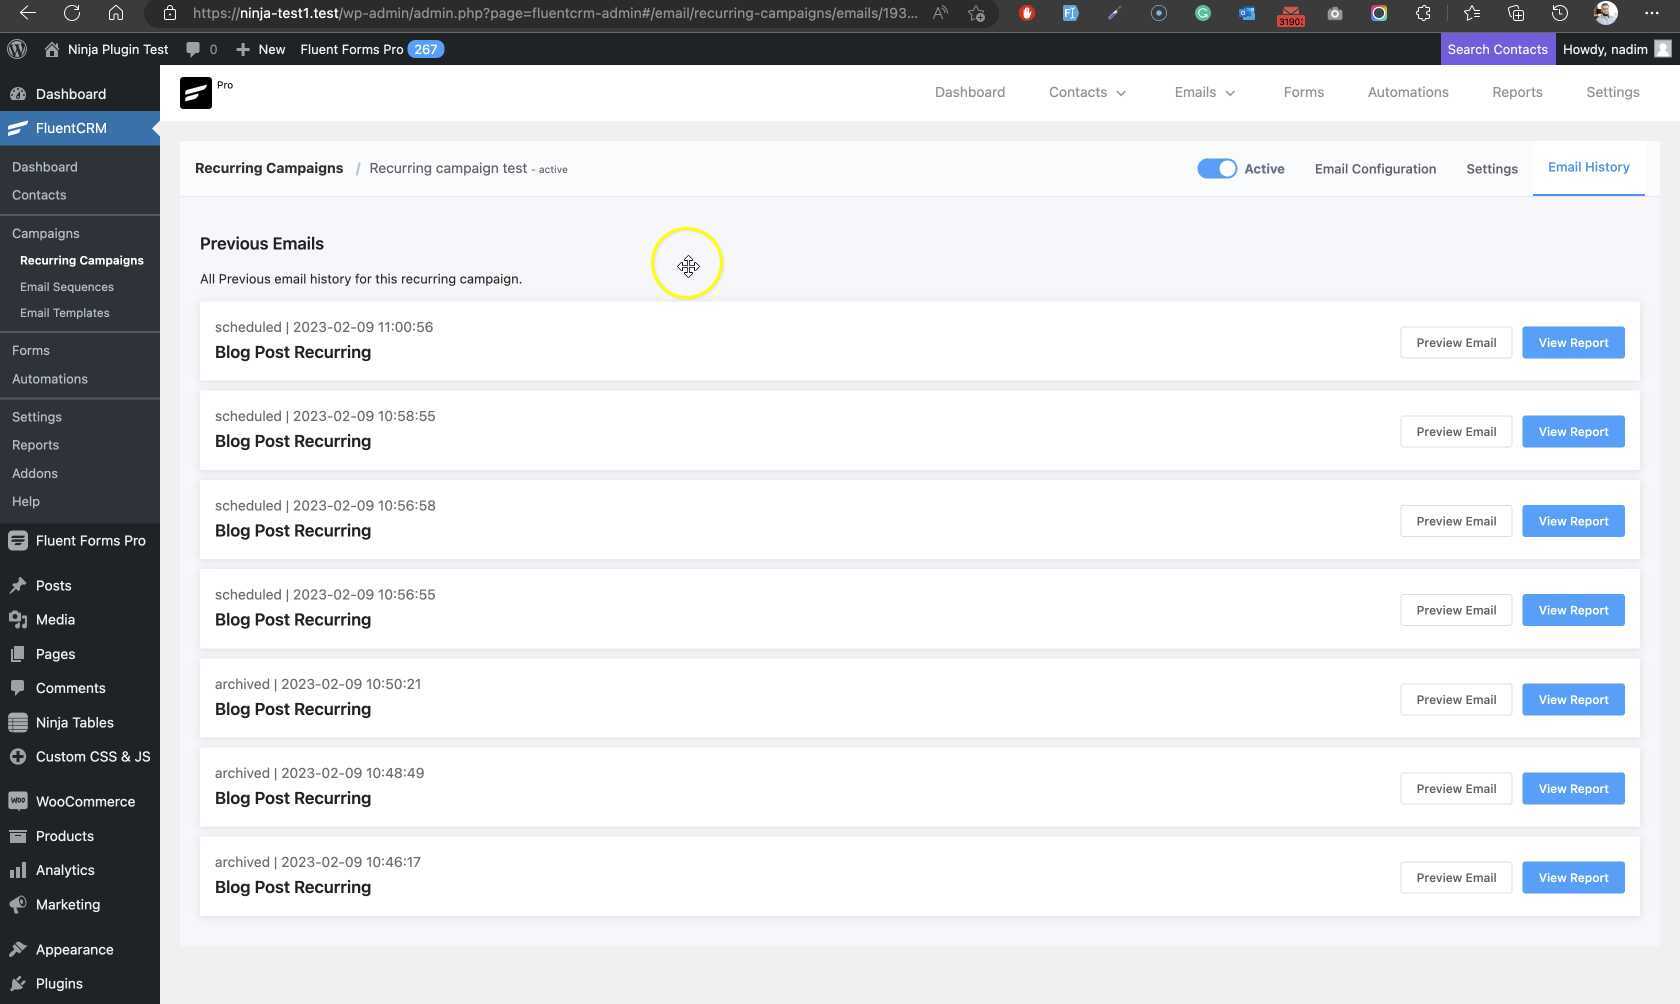Viewport: 1680px width, 1004px height.
Task: Open the Plugins sidebar icon
Action: pyautogui.click(x=17, y=983)
